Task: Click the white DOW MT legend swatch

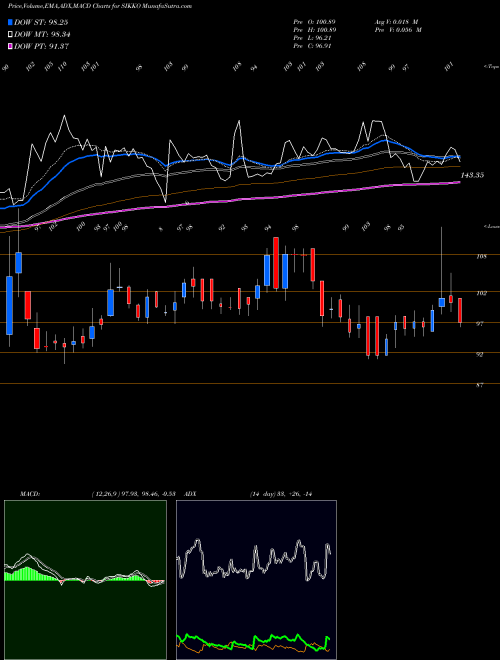Action: point(11,35)
